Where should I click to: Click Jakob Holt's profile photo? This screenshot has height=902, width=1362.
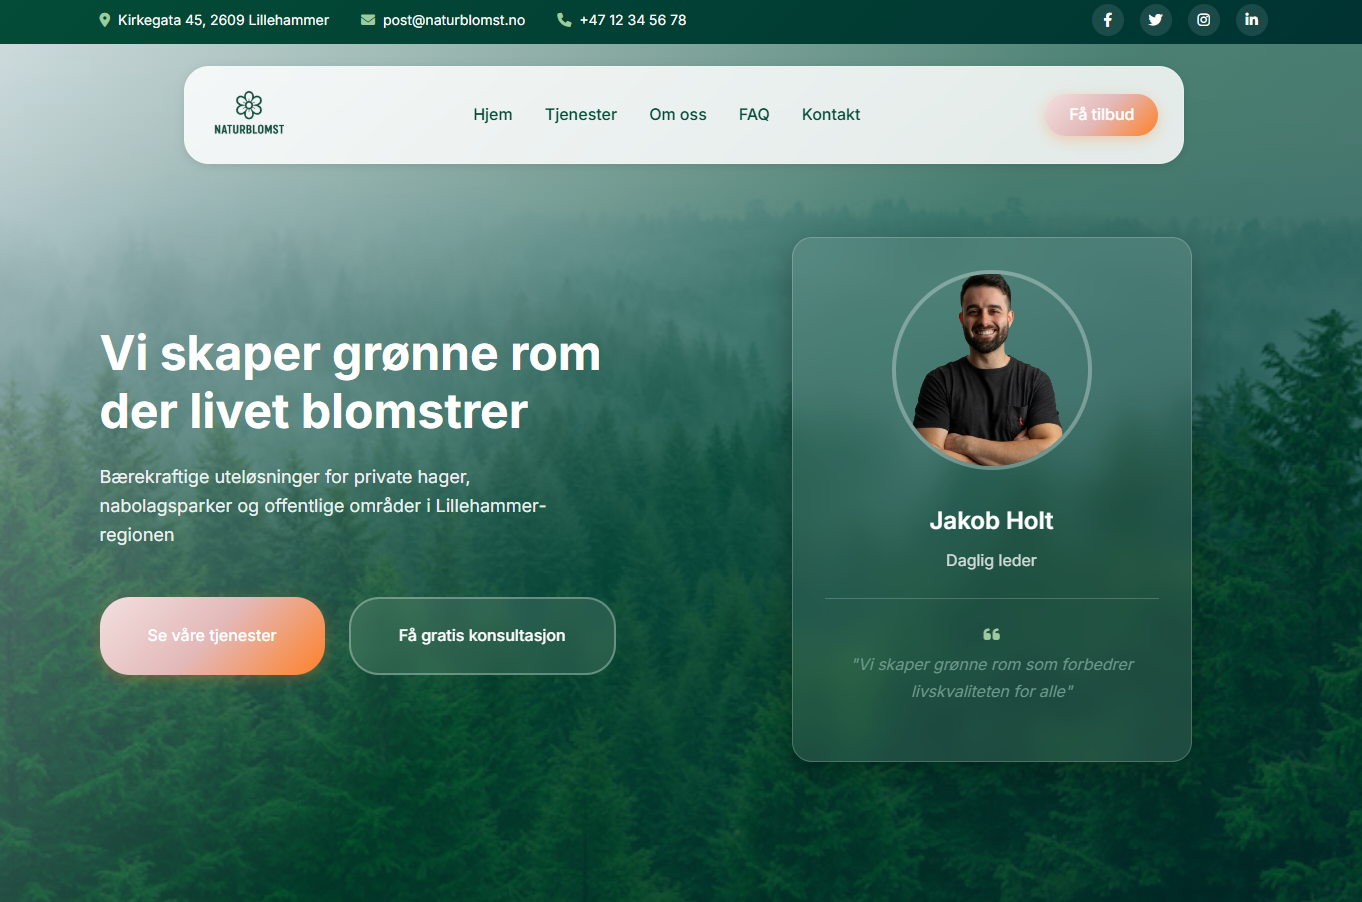pyautogui.click(x=991, y=369)
